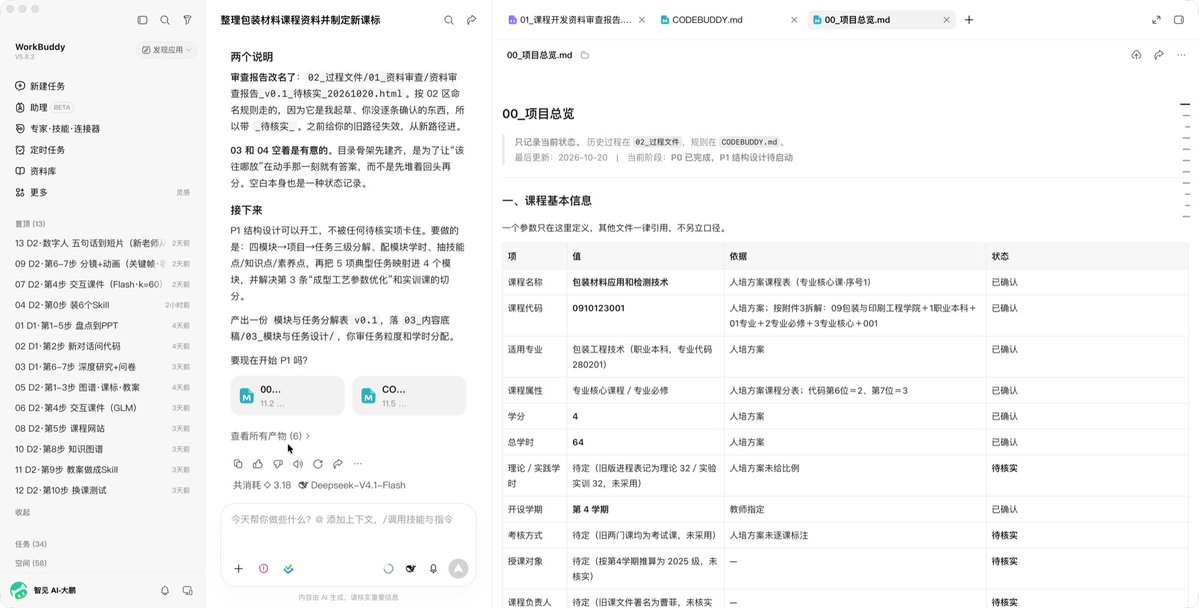
Task: Click the chat bubble icon beside the bell
Action: (187, 590)
